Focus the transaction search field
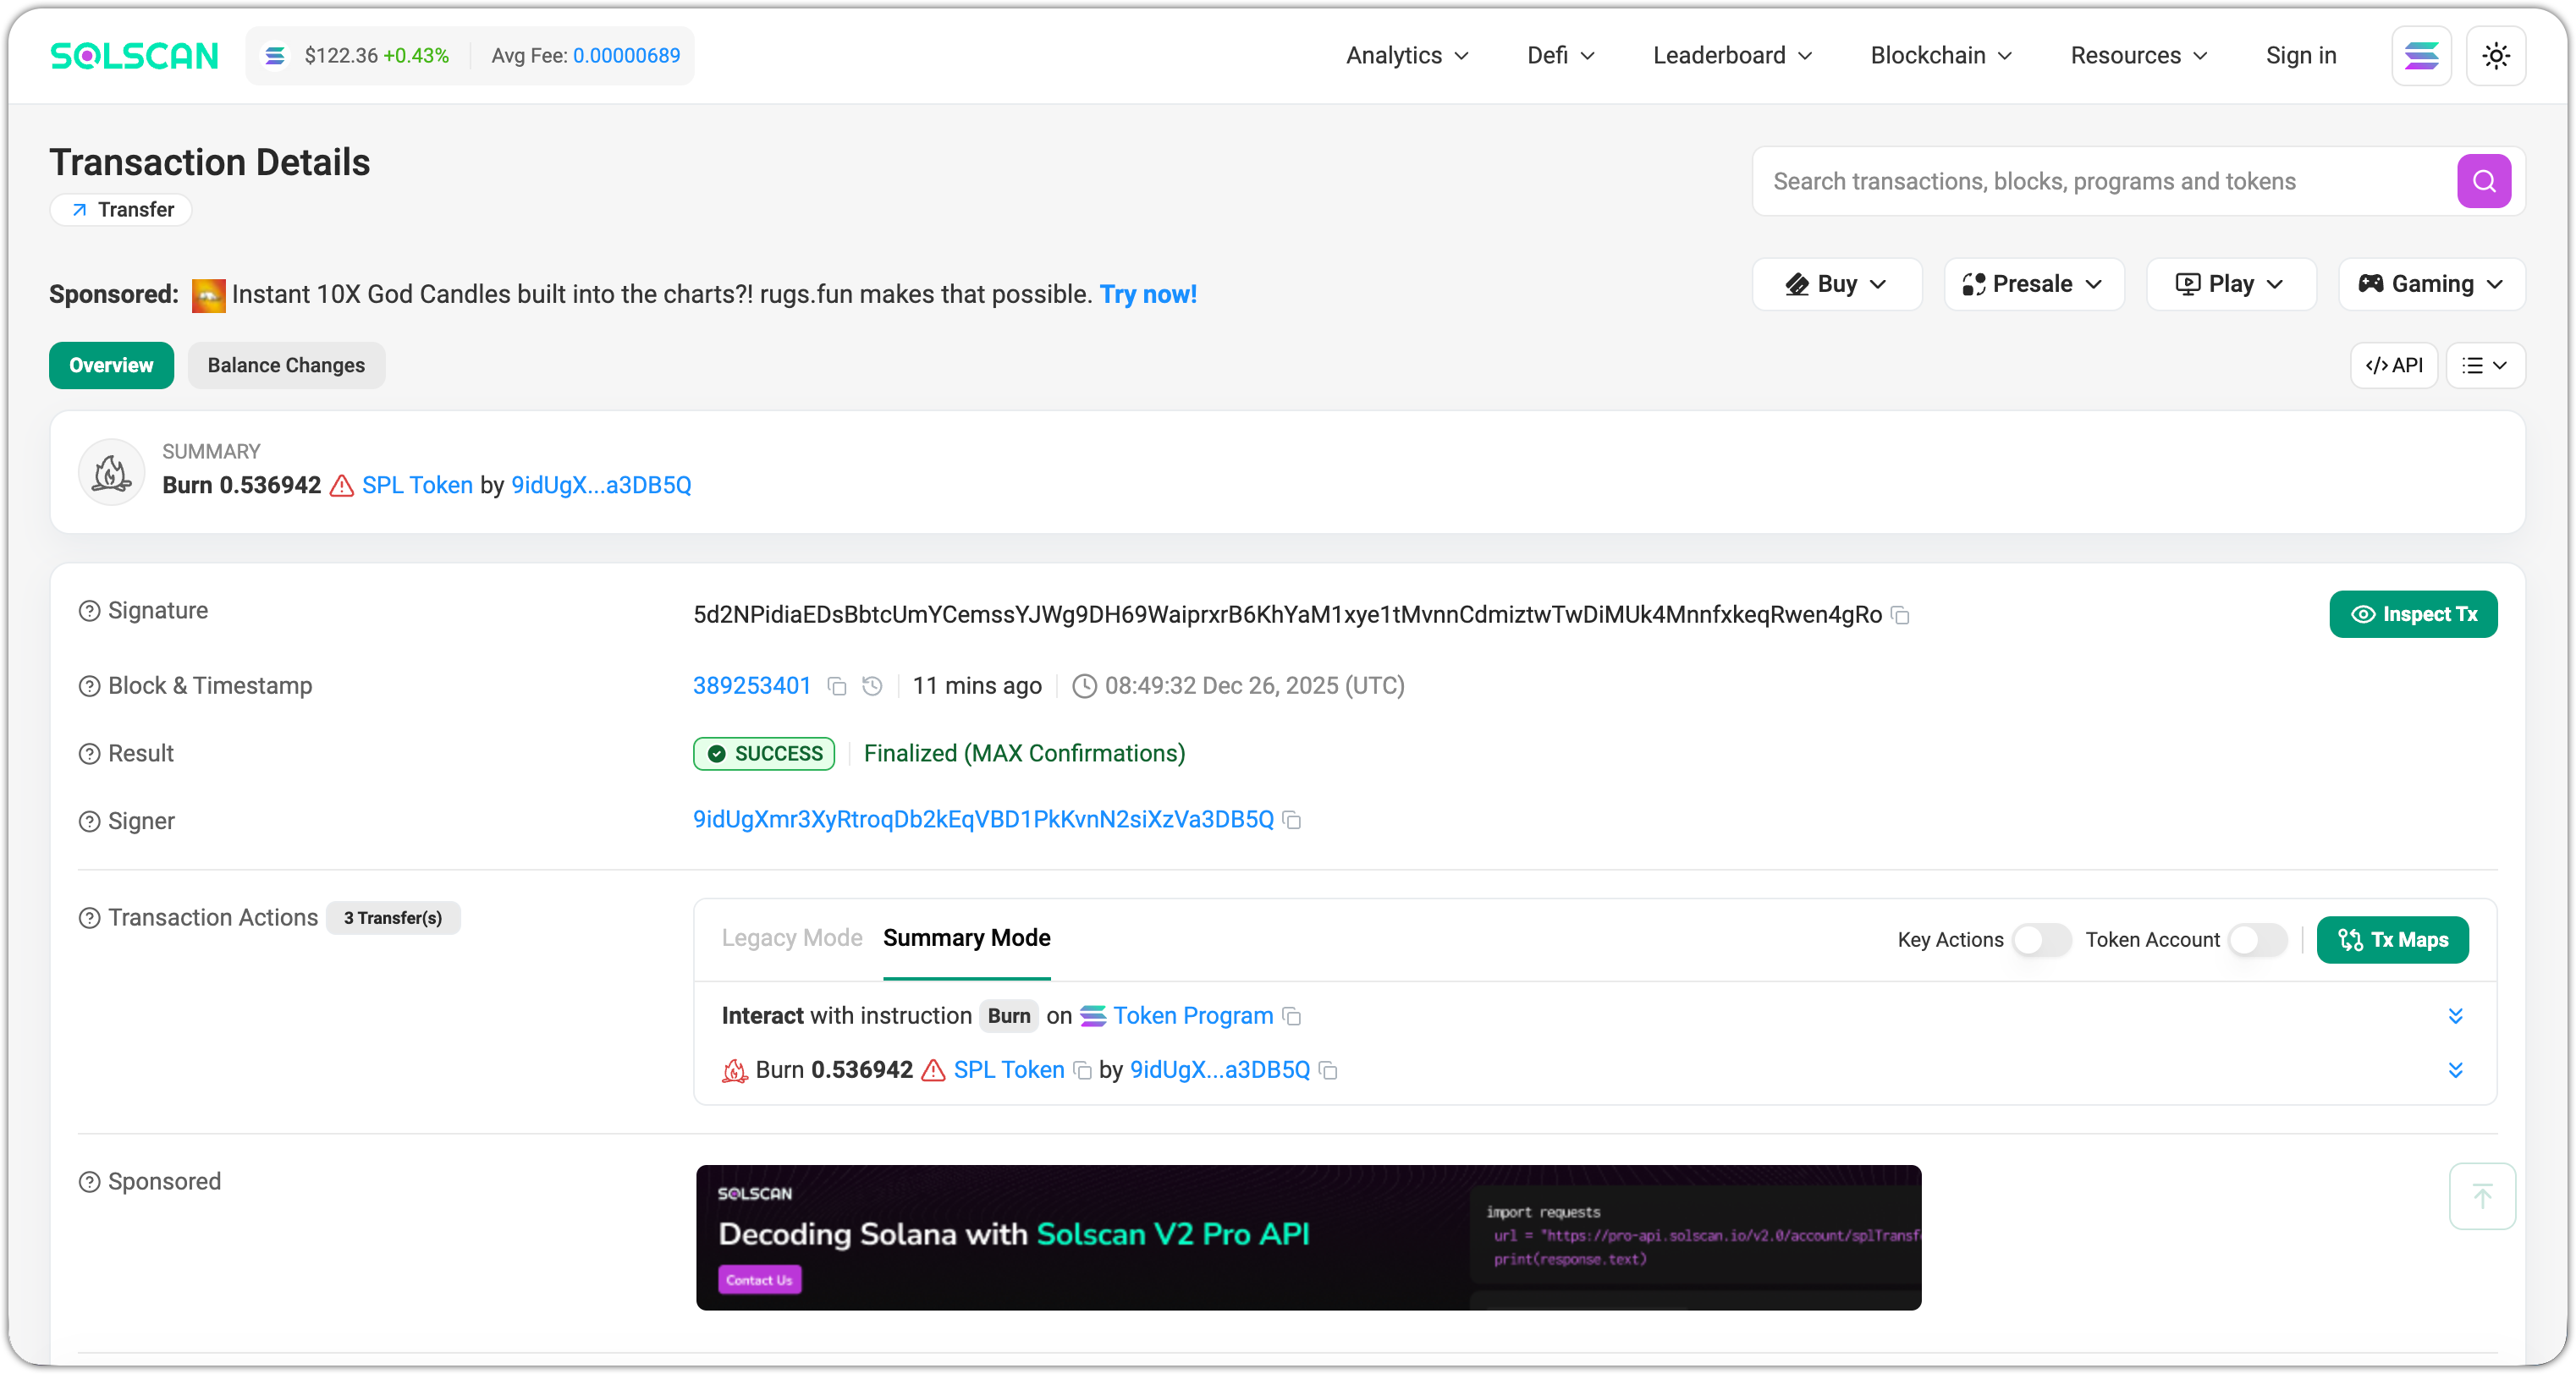Screen dimensions: 2576x1374 2100,181
